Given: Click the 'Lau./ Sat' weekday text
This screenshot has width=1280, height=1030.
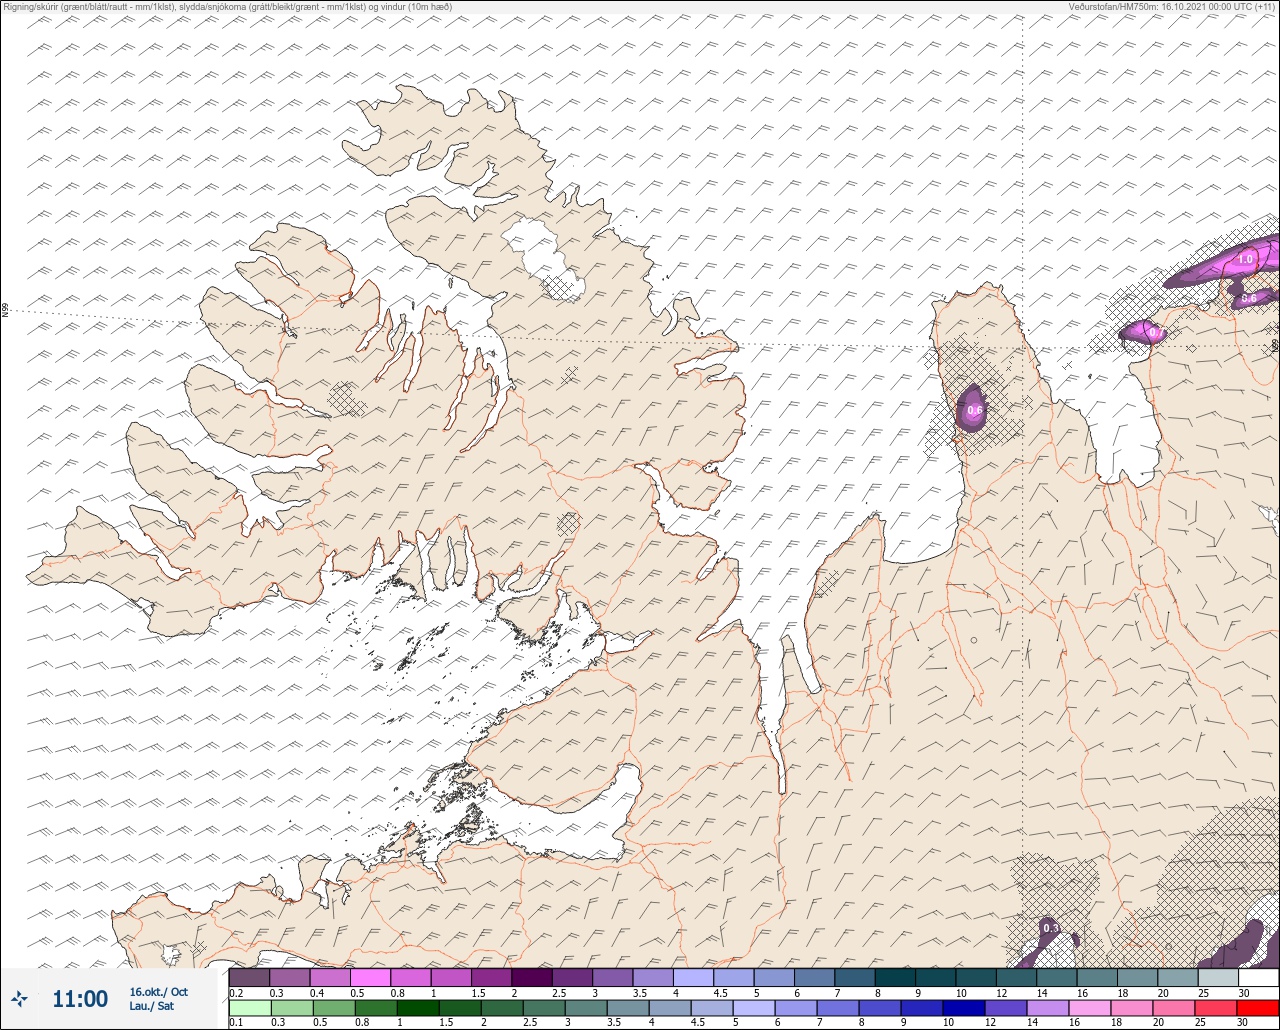Looking at the screenshot, I should (x=152, y=1006).
